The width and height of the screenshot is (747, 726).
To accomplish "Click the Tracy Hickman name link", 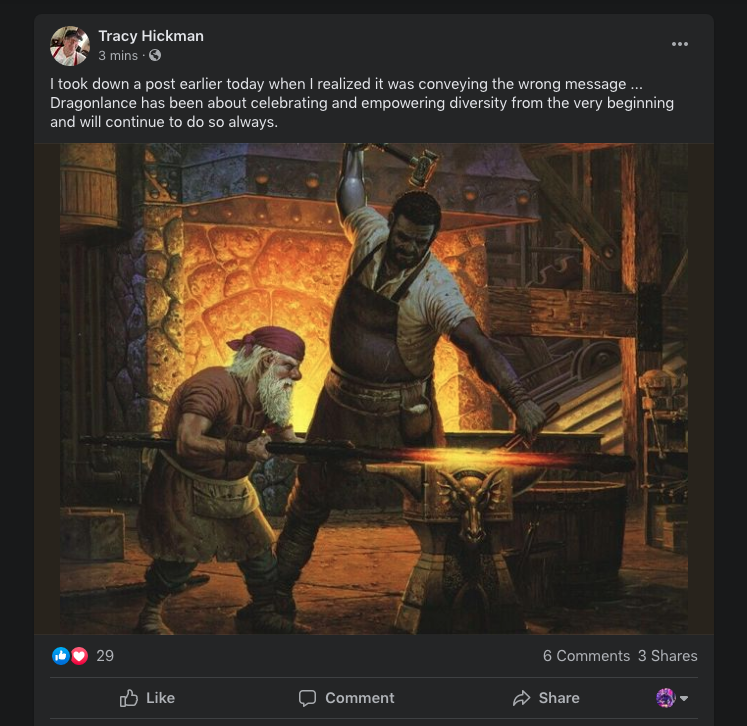I will point(151,36).
